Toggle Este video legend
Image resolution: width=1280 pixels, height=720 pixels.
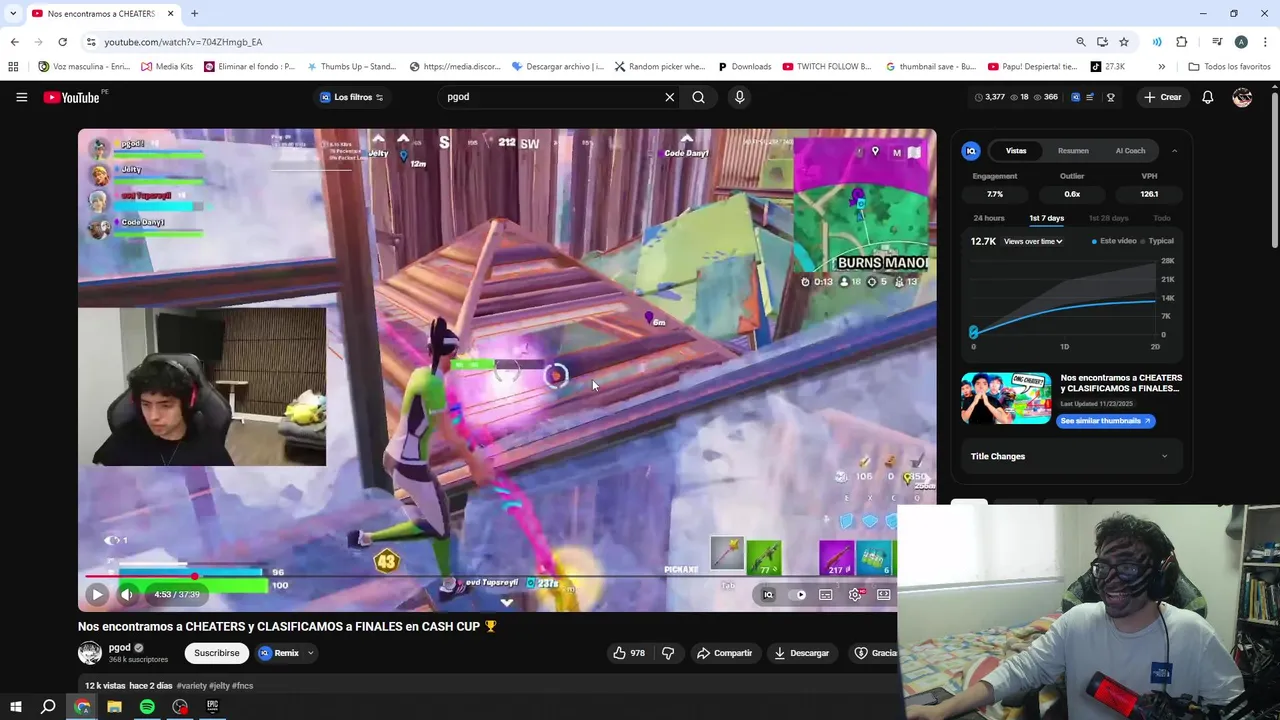coord(1114,241)
